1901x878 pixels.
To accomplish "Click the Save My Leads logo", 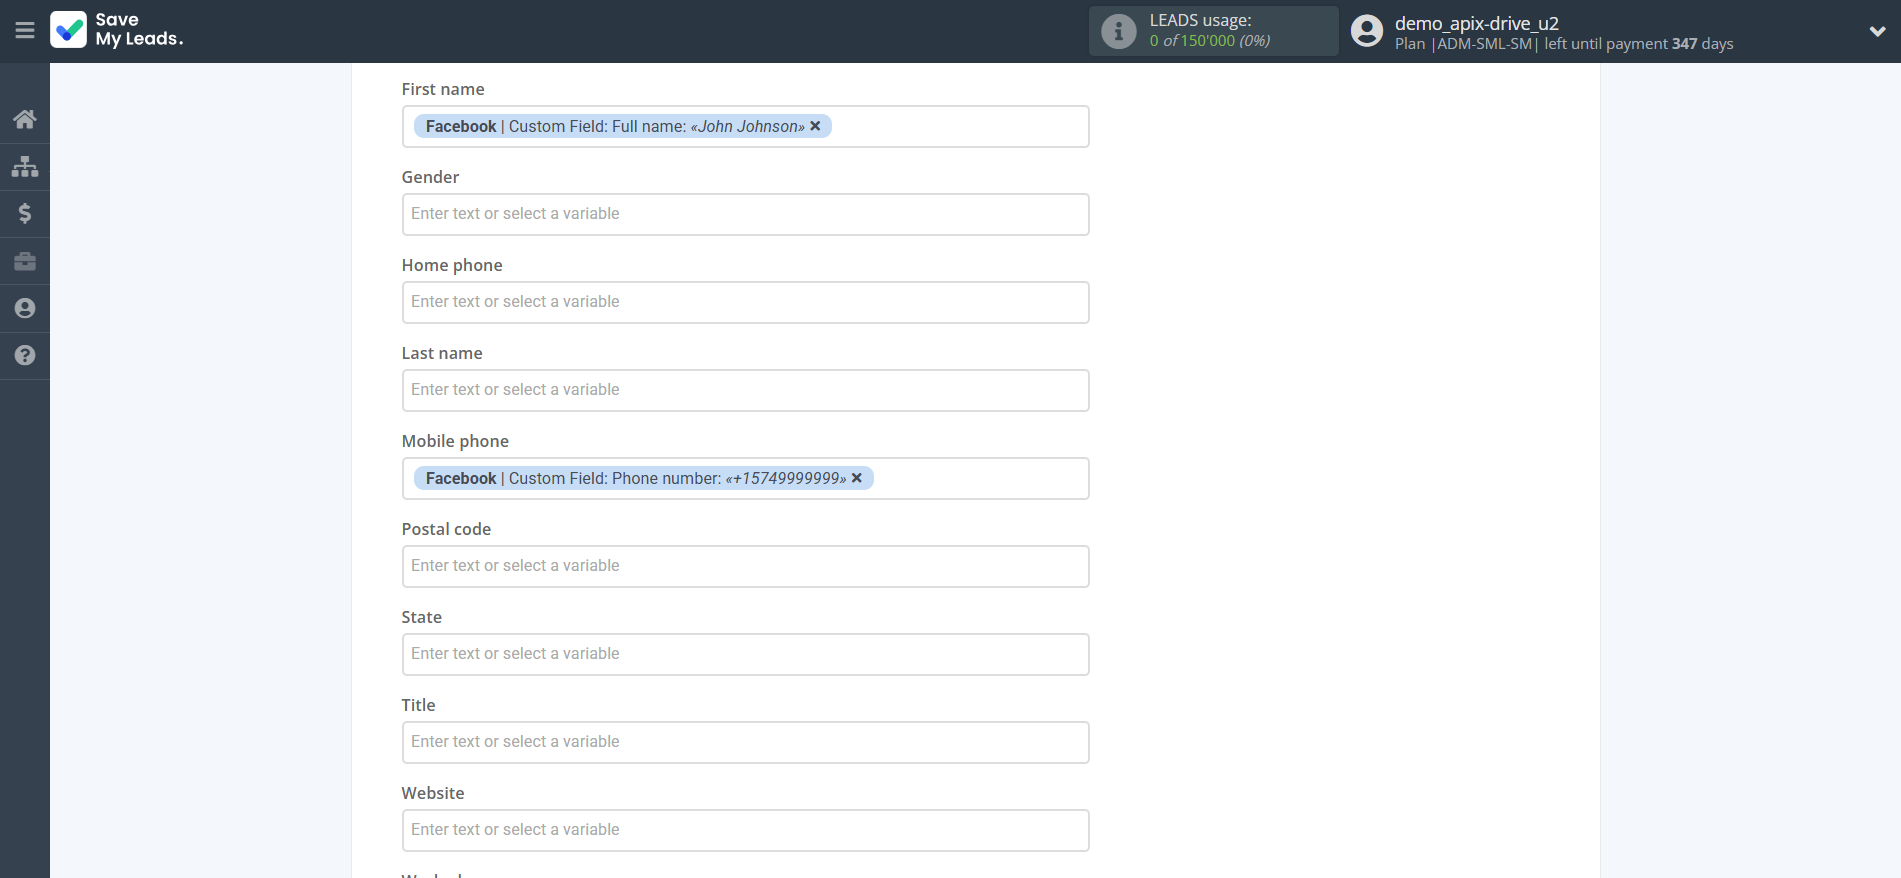I will click(x=117, y=30).
